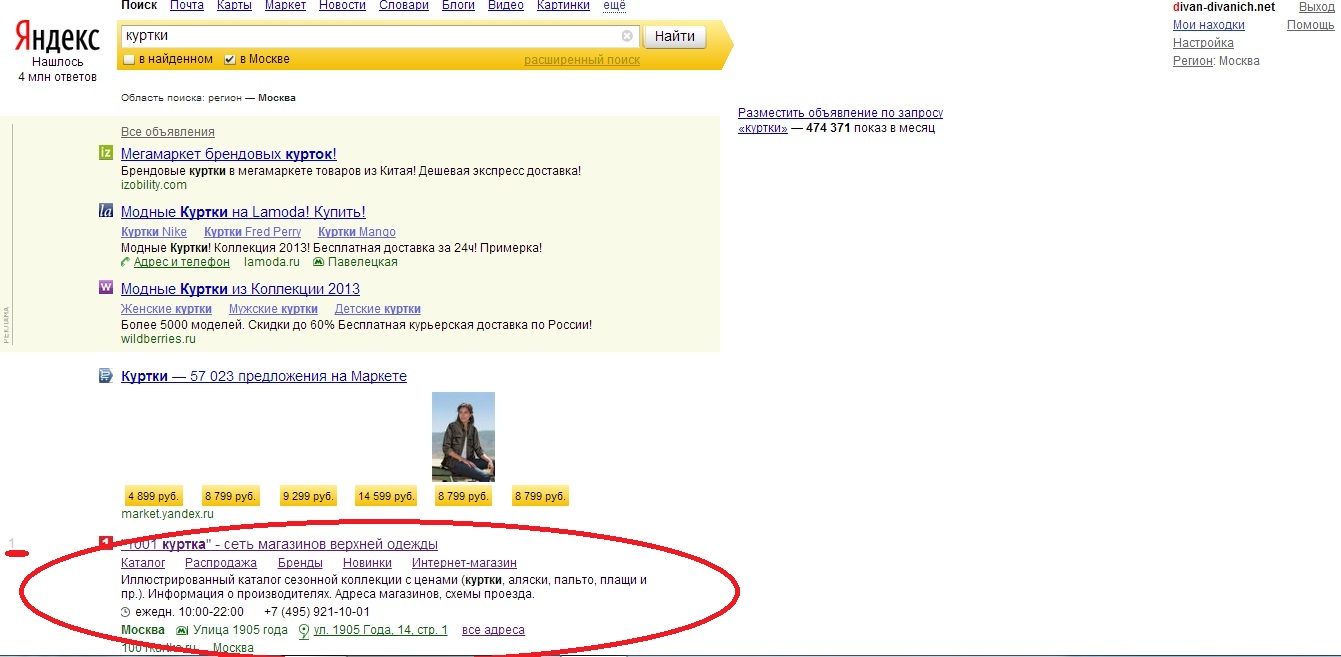The image size is (1341, 657).
Task: Click the metro icon before Павелецкая
Action: [318, 262]
